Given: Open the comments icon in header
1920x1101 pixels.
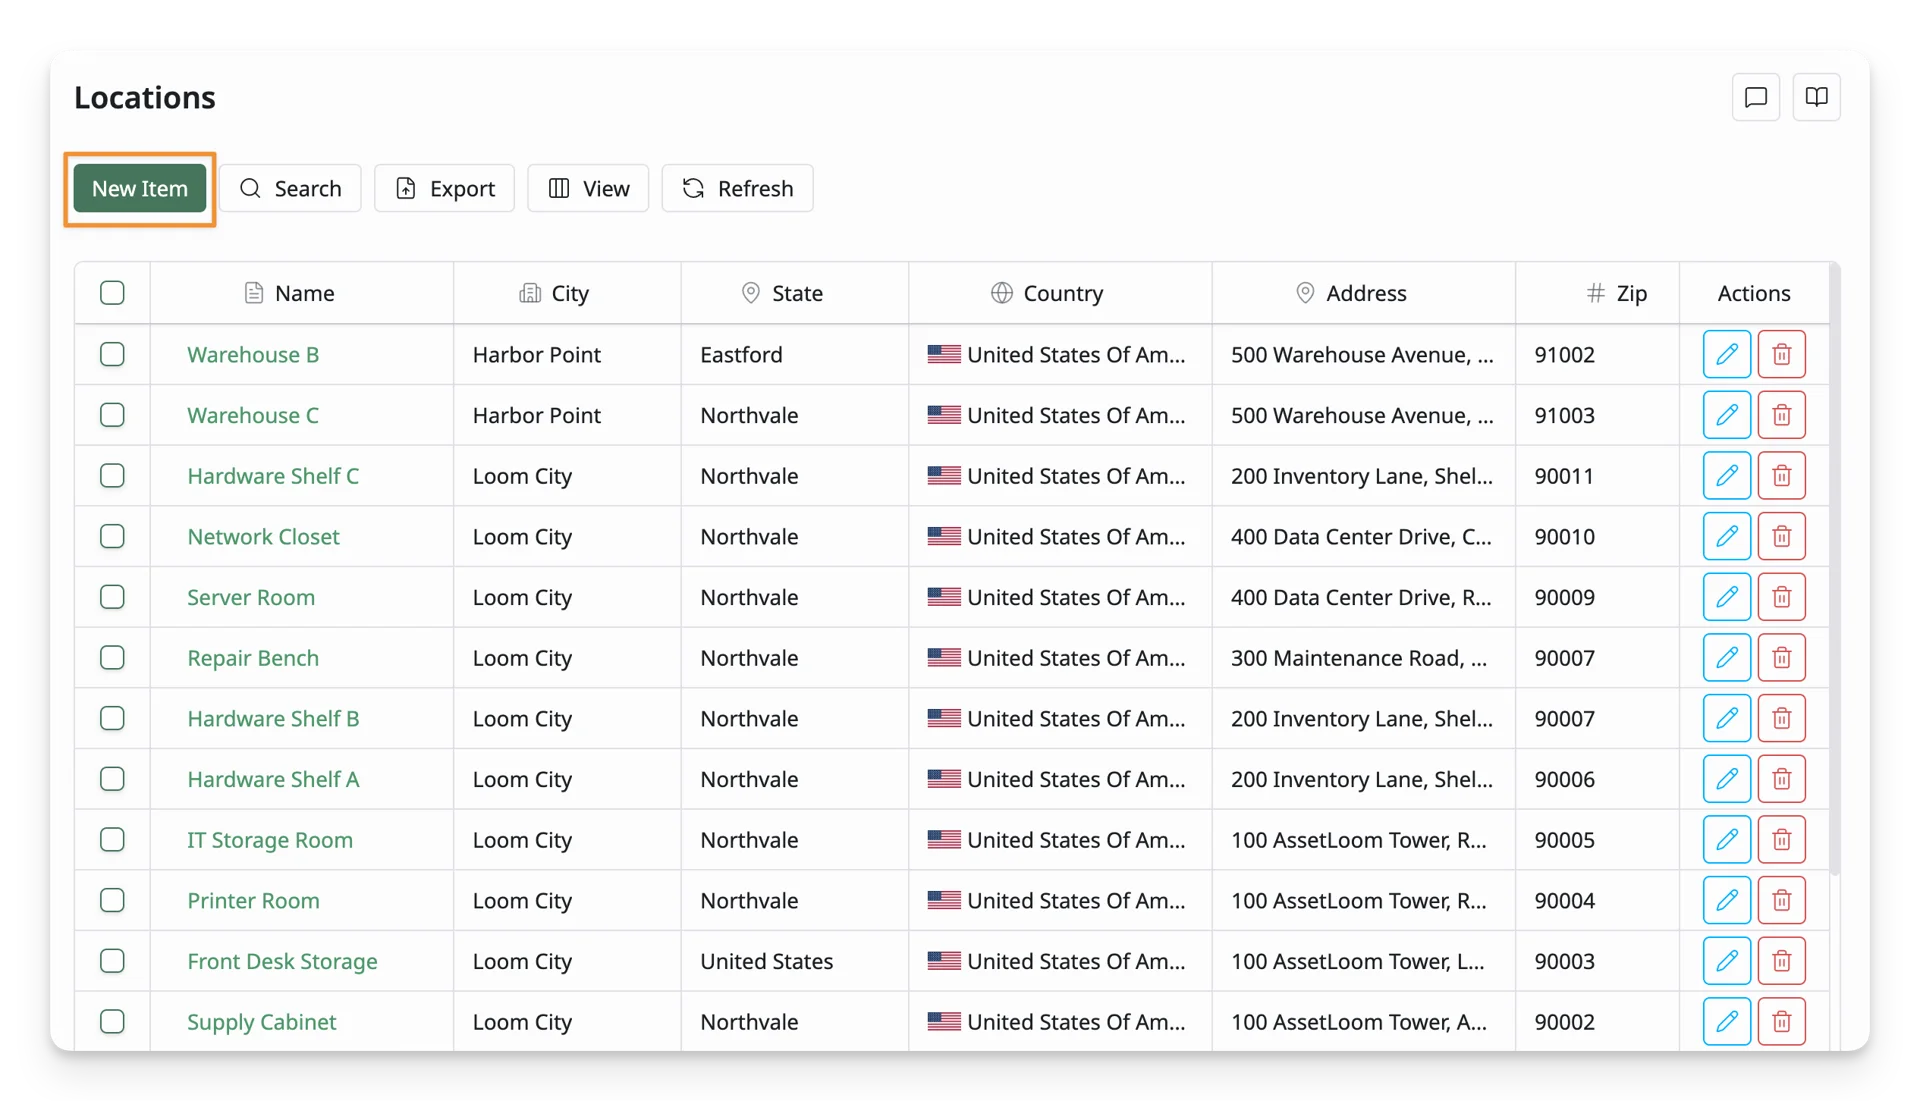Looking at the screenshot, I should point(1756,97).
